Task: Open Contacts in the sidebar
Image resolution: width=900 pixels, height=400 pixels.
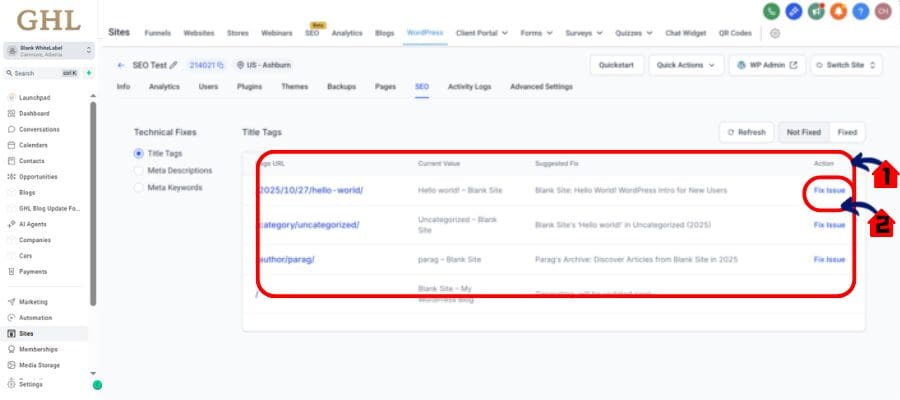Action: [x=32, y=161]
